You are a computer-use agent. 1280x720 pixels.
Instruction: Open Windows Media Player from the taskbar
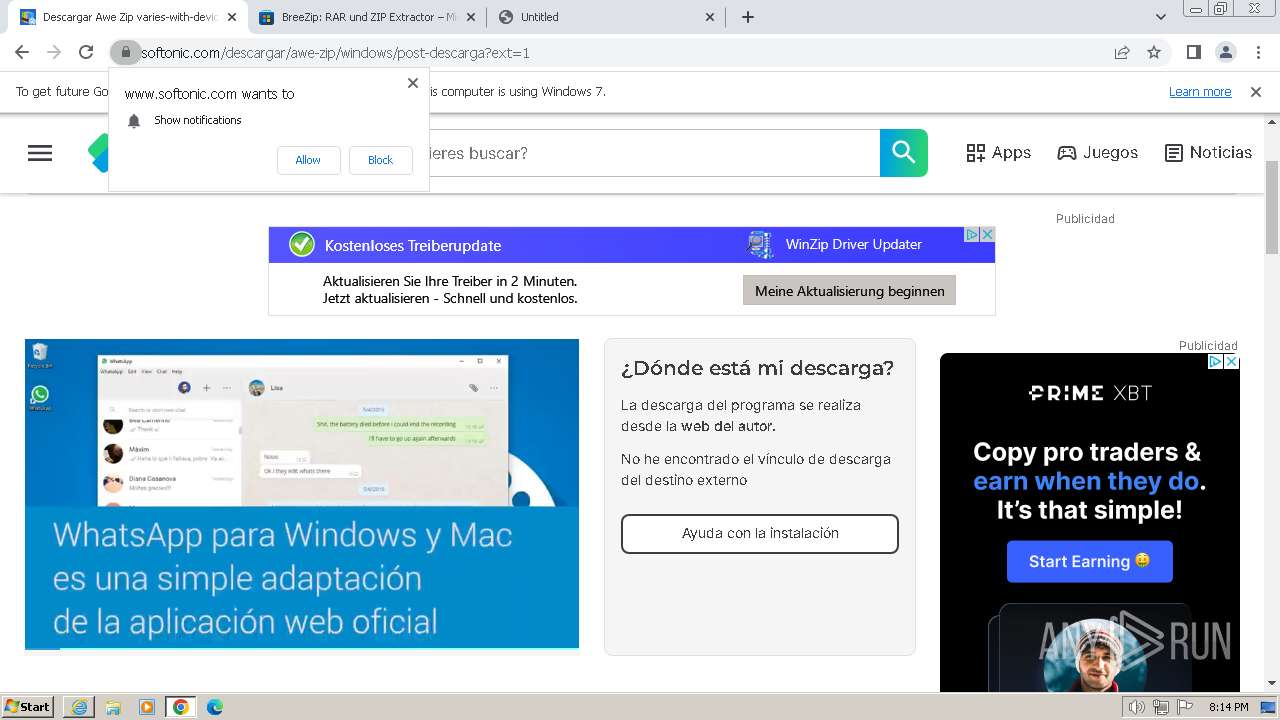click(x=147, y=707)
